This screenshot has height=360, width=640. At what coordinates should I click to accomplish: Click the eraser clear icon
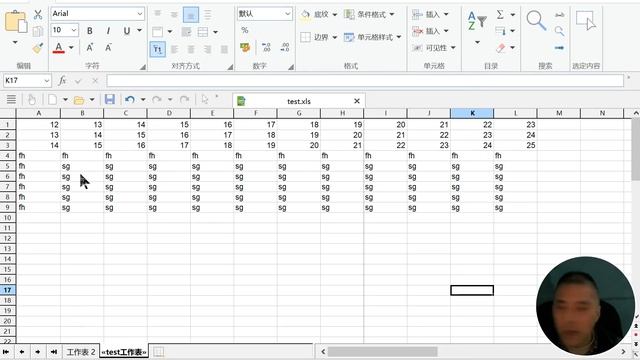[x=500, y=48]
